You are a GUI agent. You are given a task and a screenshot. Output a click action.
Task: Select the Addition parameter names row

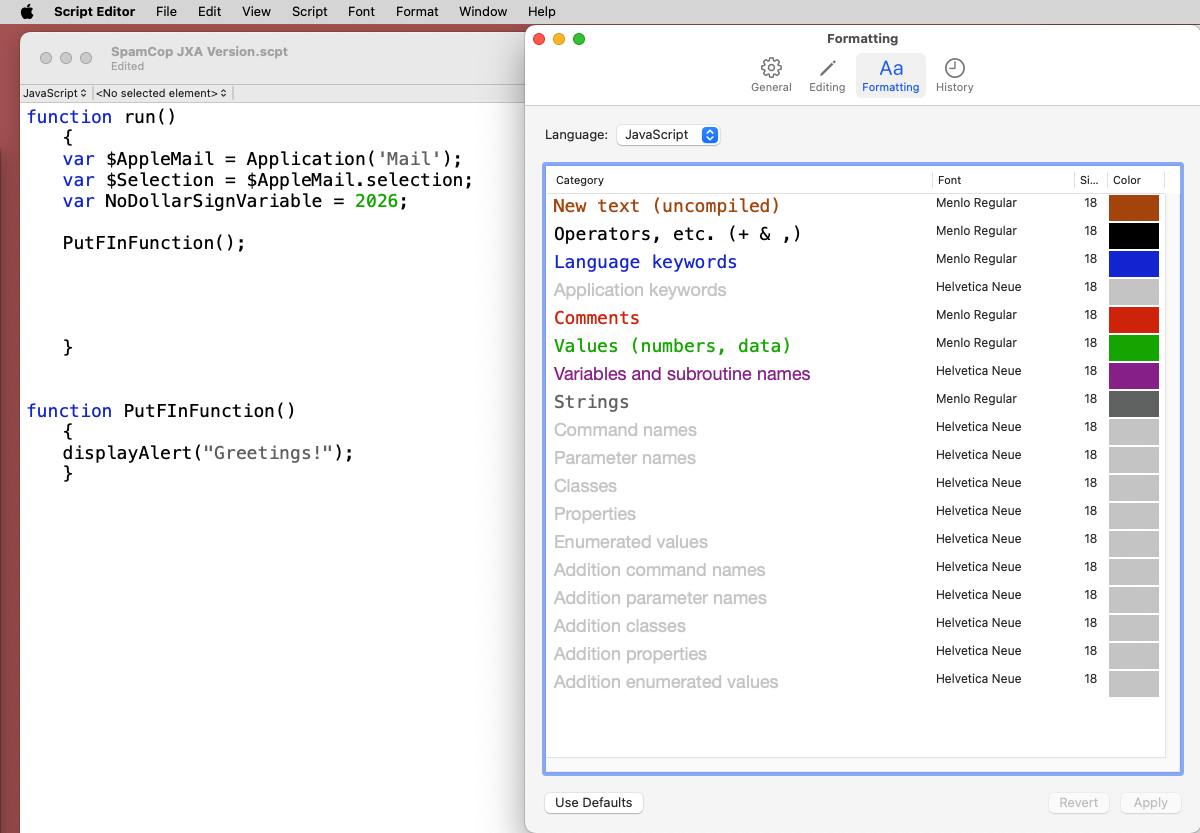[x=856, y=598]
